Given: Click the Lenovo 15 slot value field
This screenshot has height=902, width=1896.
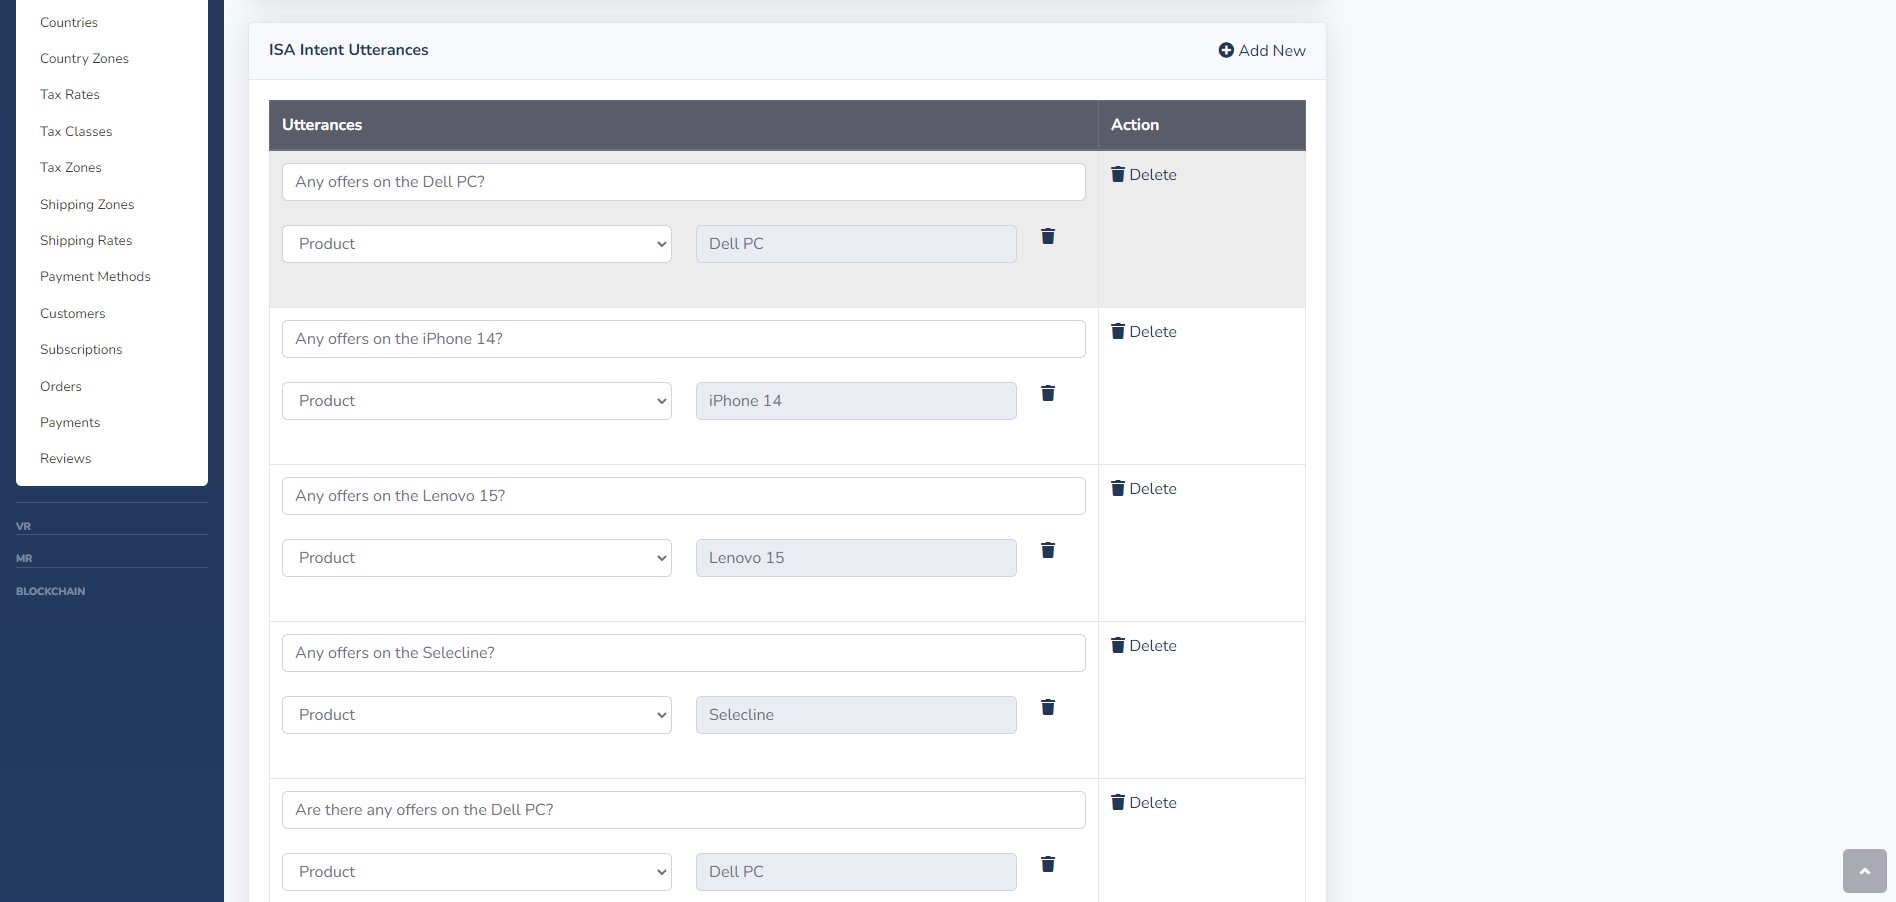Looking at the screenshot, I should click(x=856, y=558).
